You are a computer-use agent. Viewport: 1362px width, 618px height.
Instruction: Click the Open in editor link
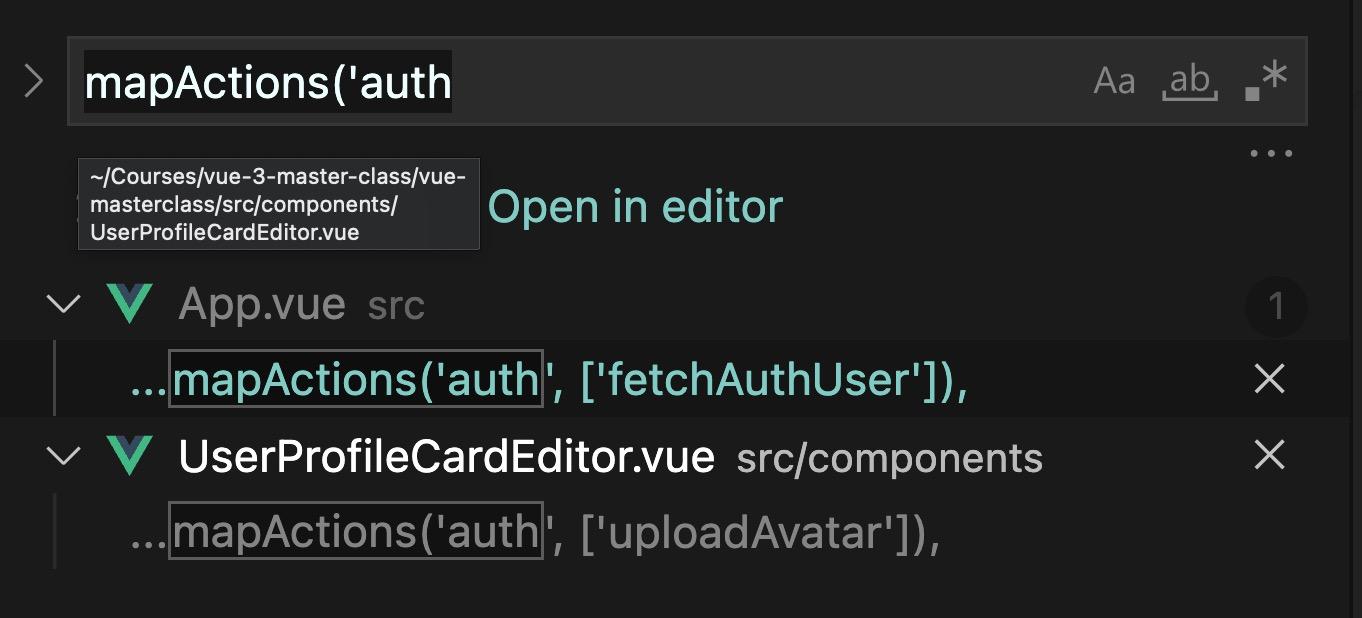635,207
